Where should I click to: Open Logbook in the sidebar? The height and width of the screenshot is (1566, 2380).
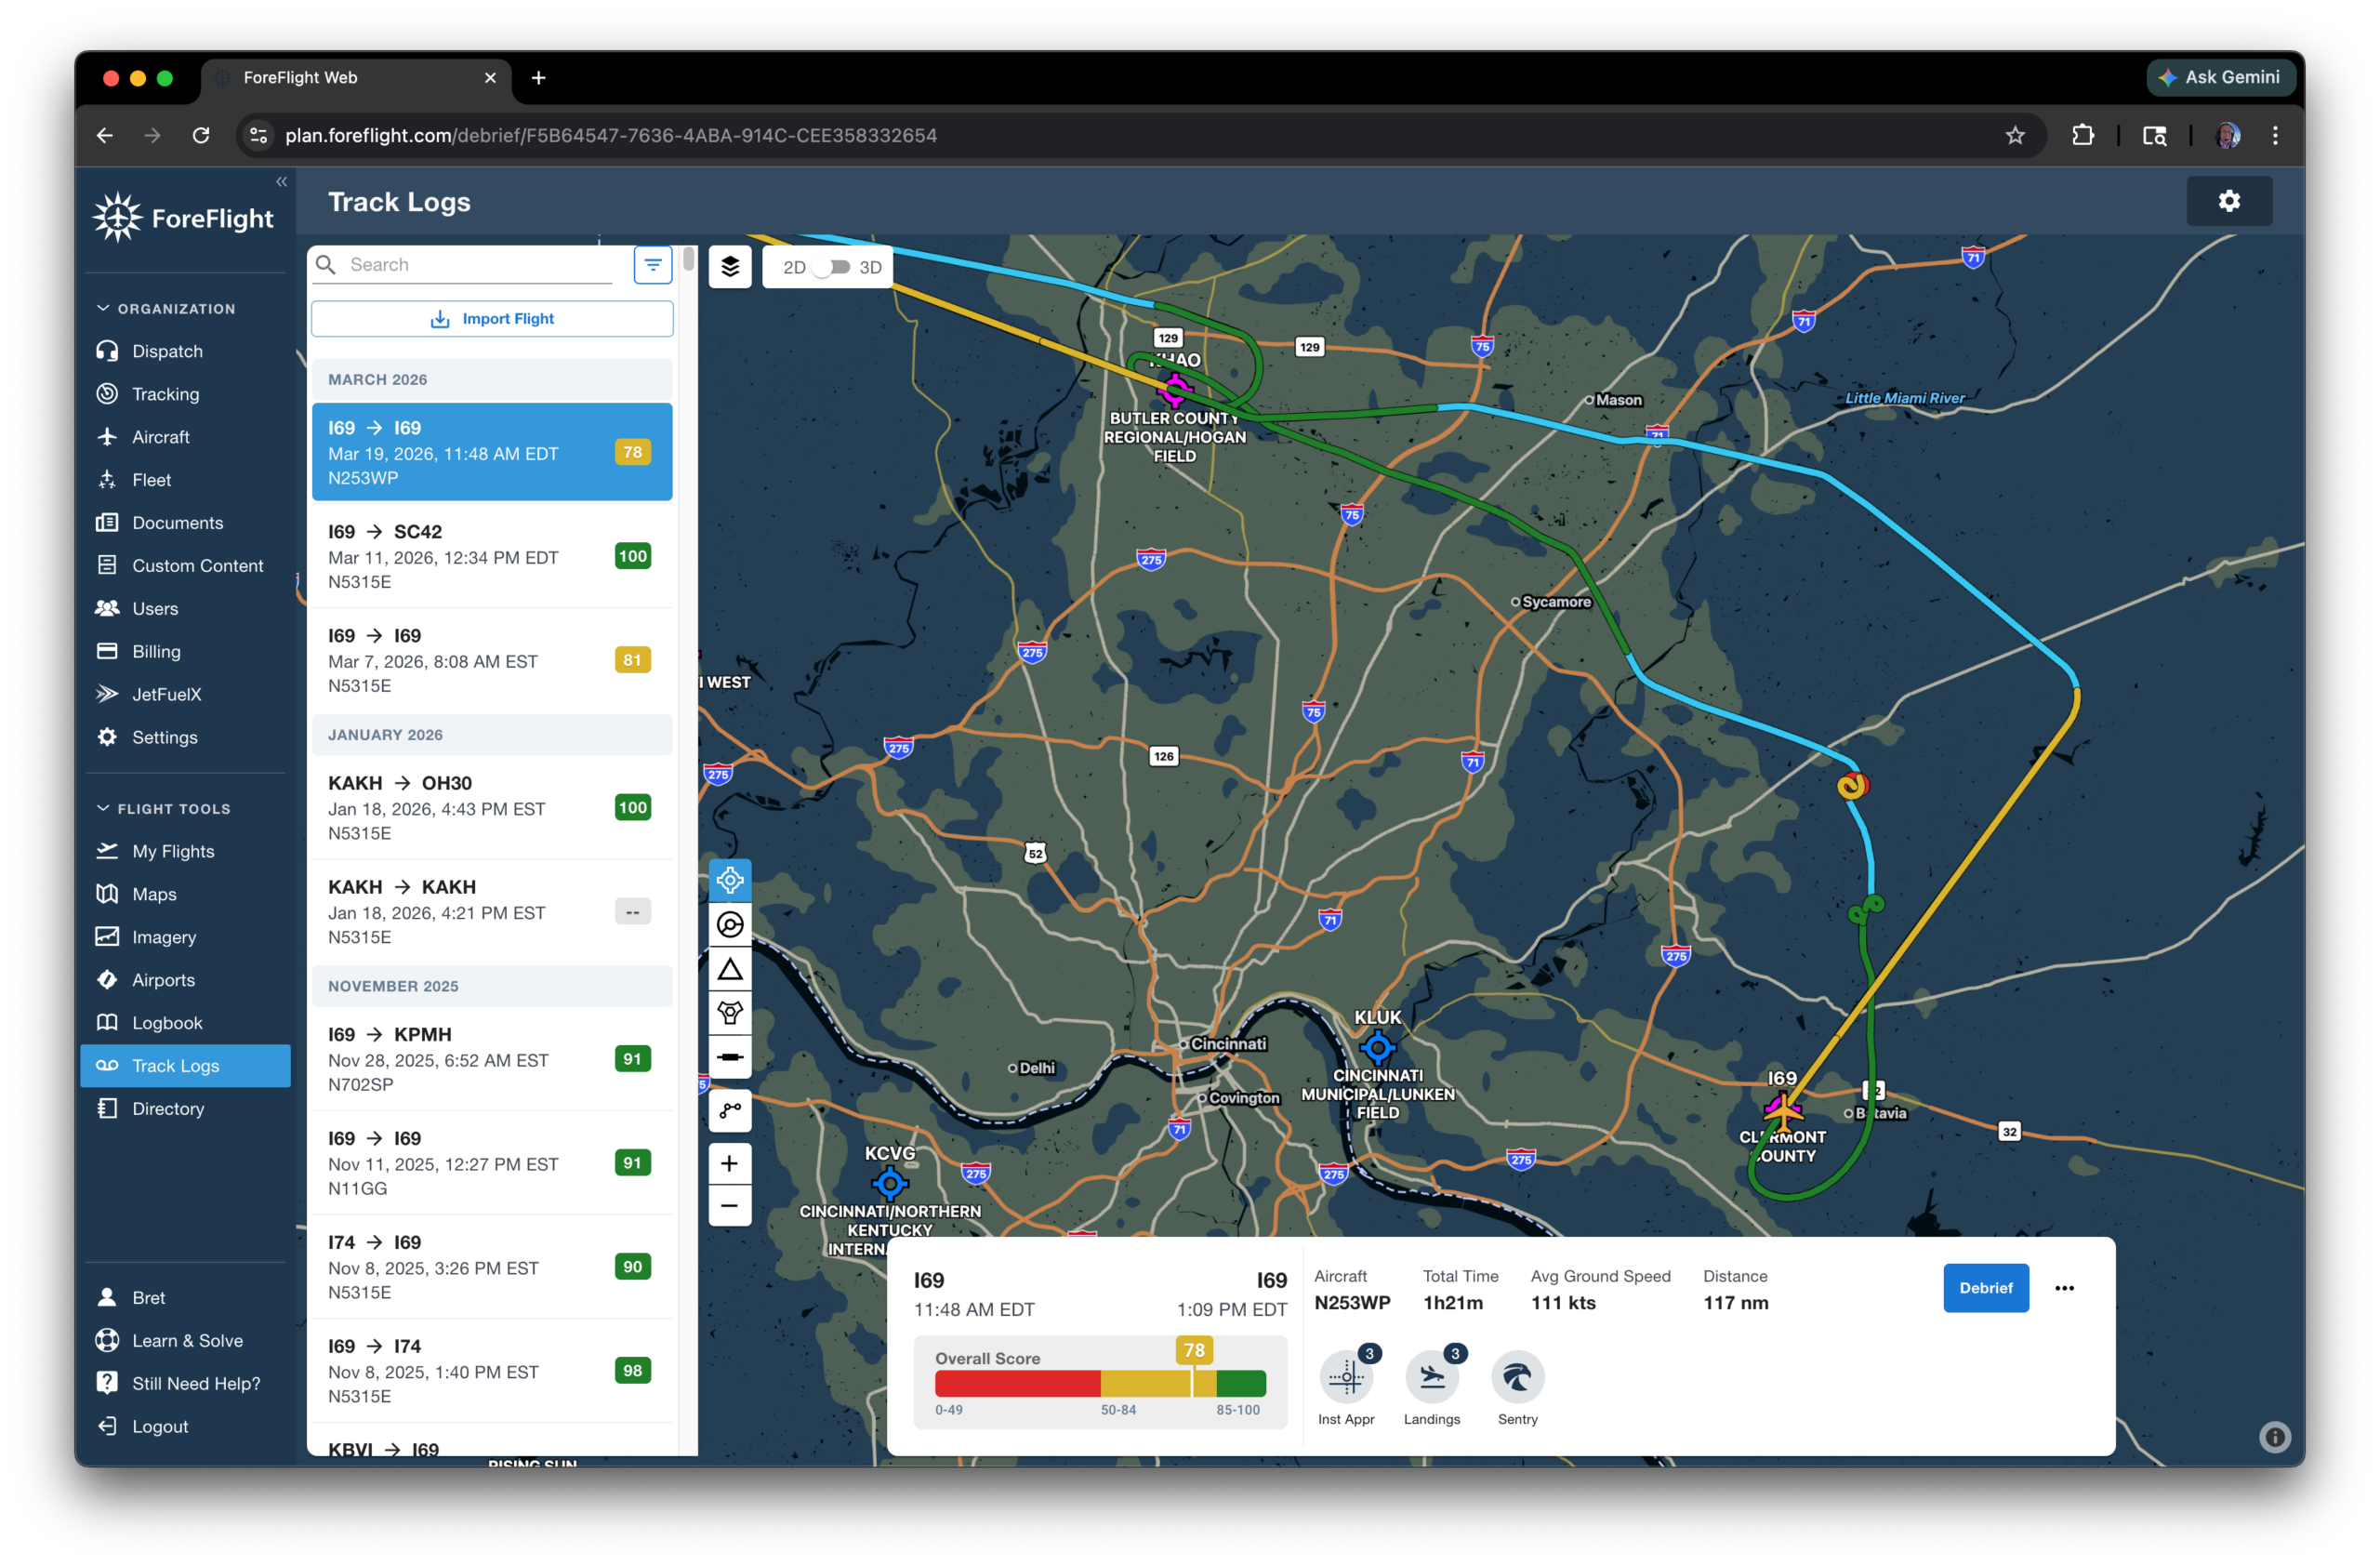coord(167,1022)
